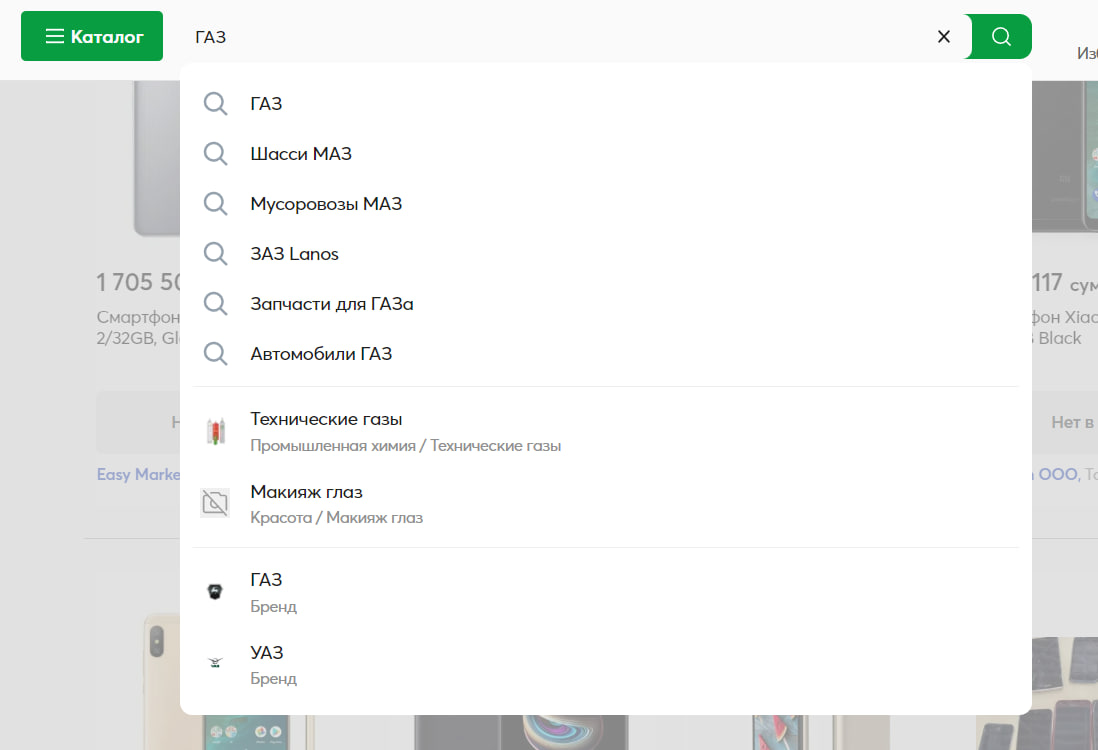Open the Макияж глаз category
Viewport: 1098px width, 750px height.
pos(606,504)
